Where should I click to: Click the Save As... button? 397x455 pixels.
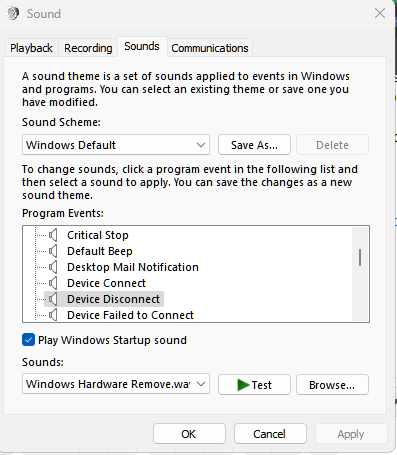pyautogui.click(x=254, y=145)
